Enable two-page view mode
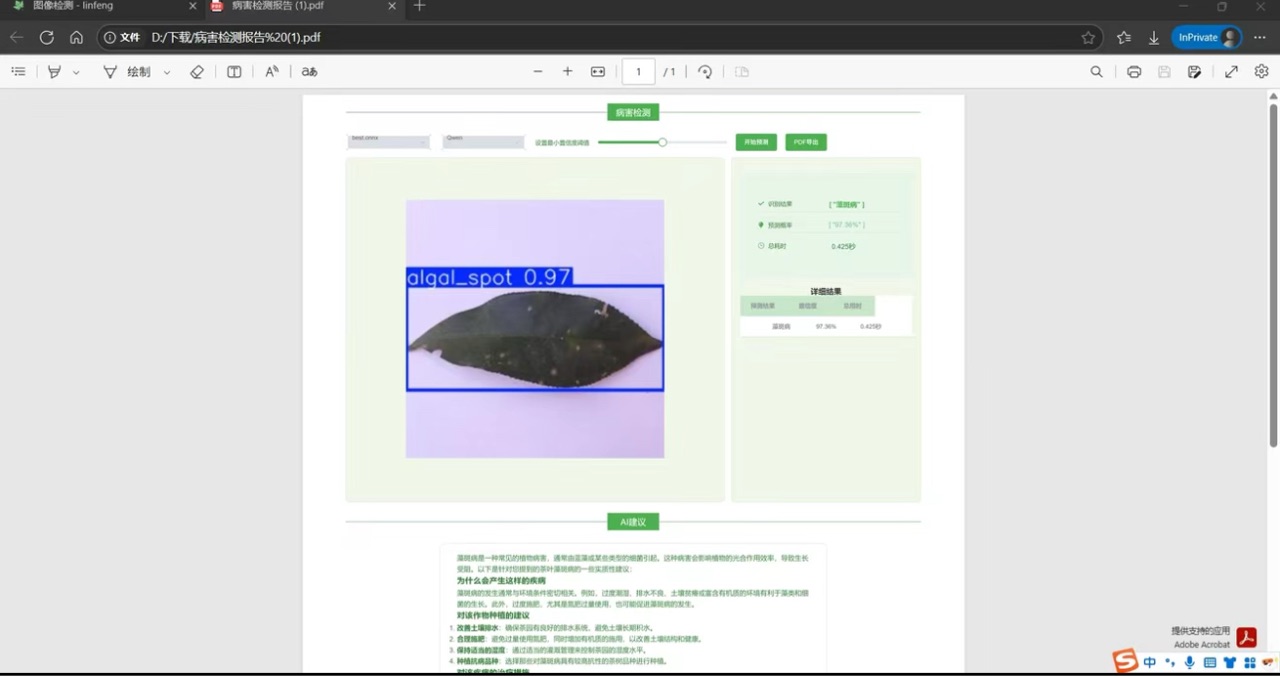The image size is (1280, 676). pos(233,71)
